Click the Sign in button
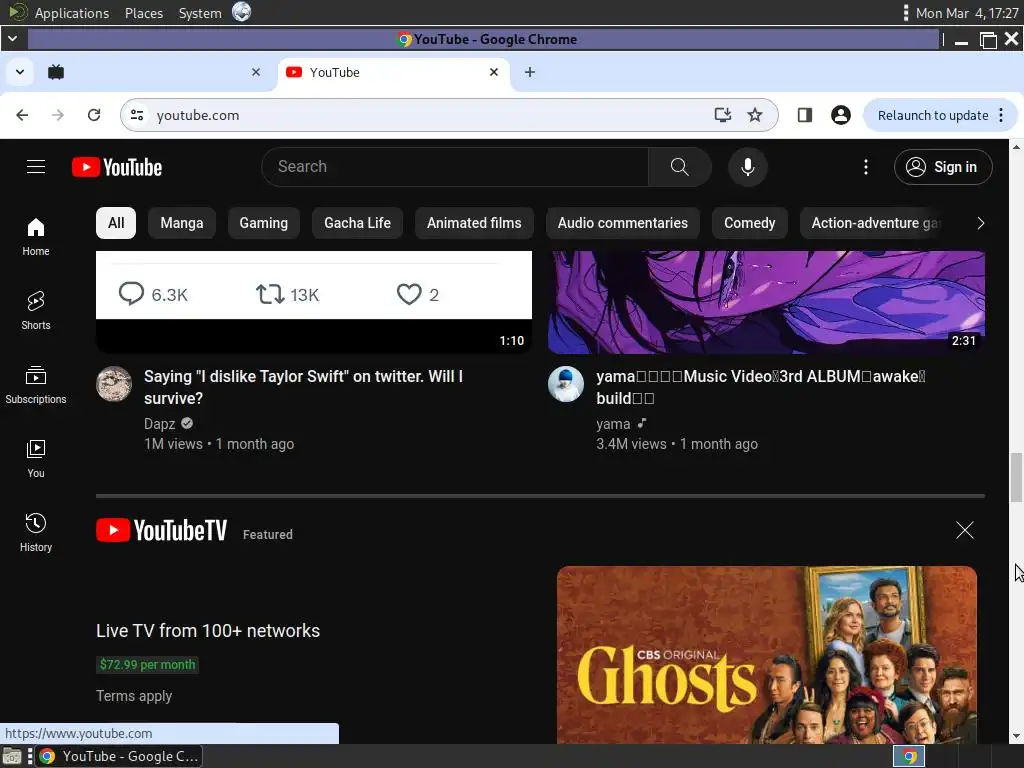 (943, 167)
